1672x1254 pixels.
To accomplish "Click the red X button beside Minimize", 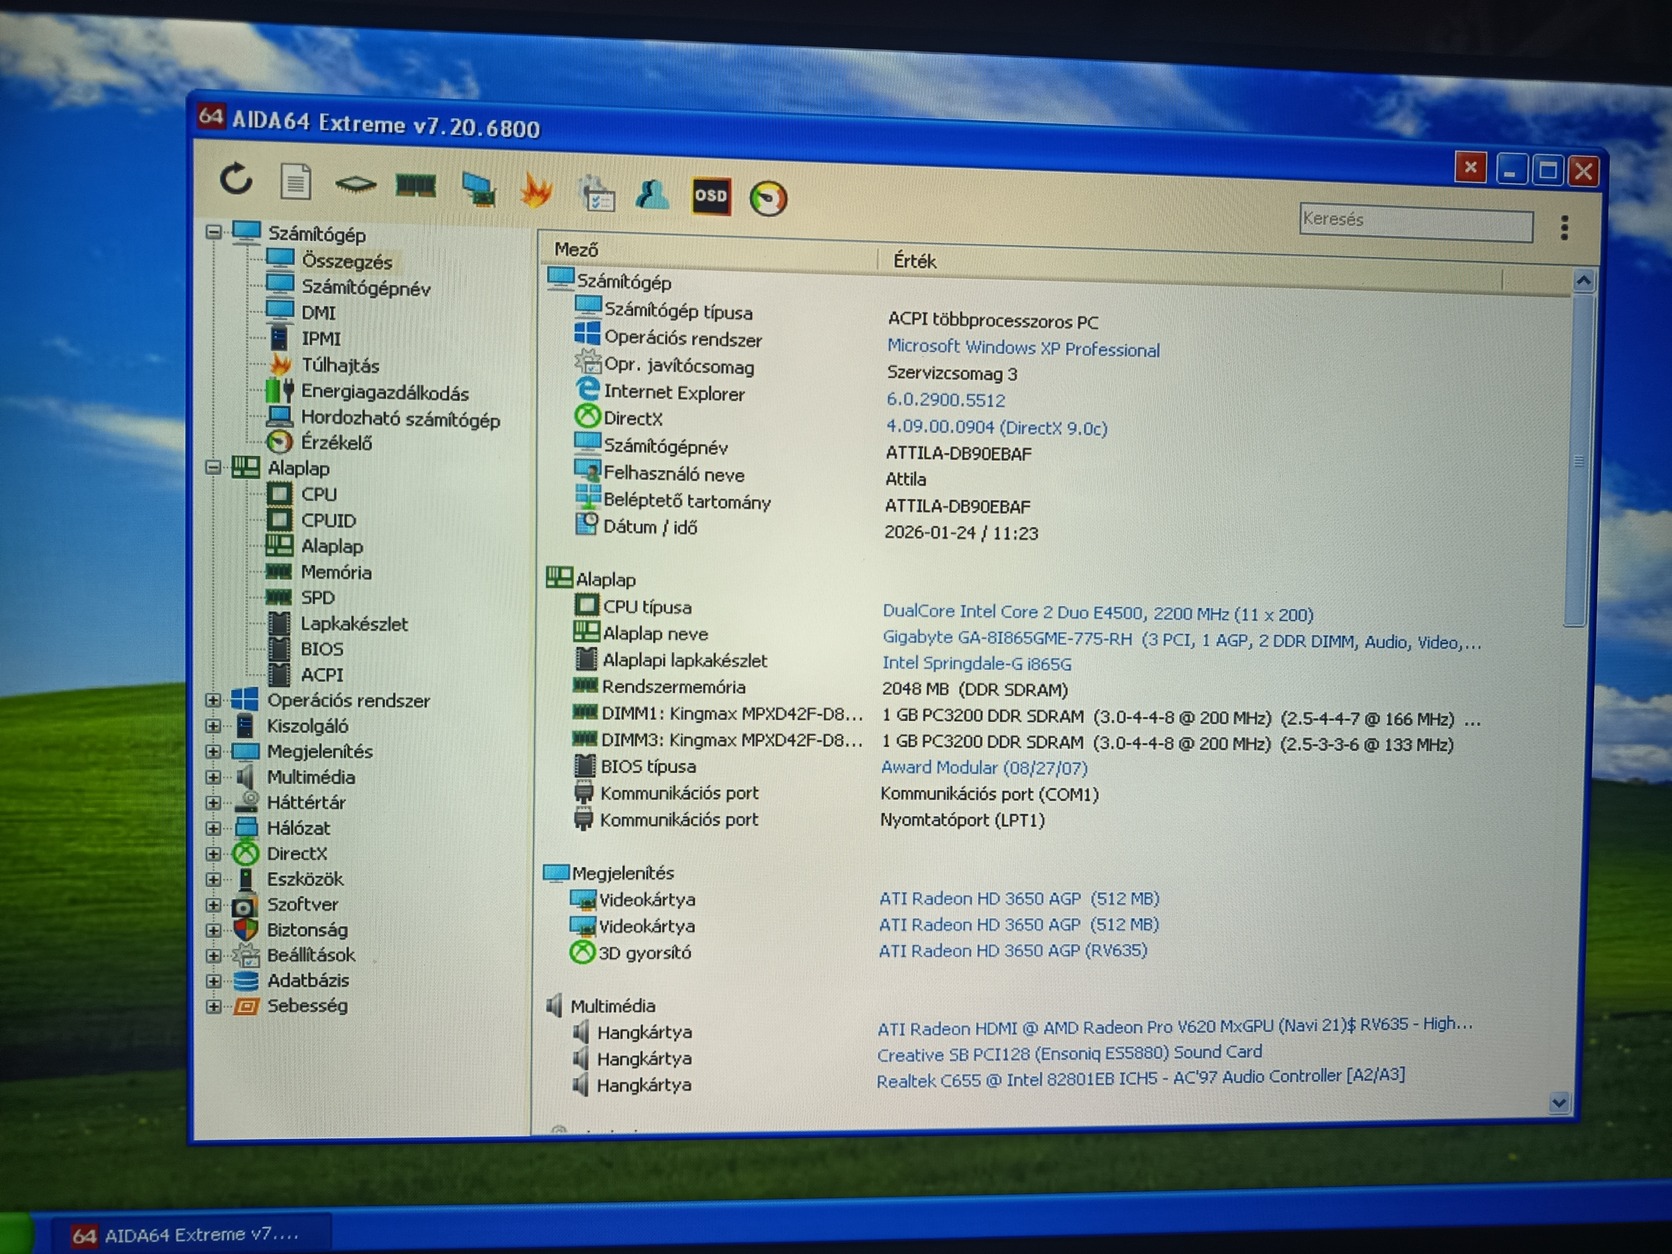I will click(1470, 167).
